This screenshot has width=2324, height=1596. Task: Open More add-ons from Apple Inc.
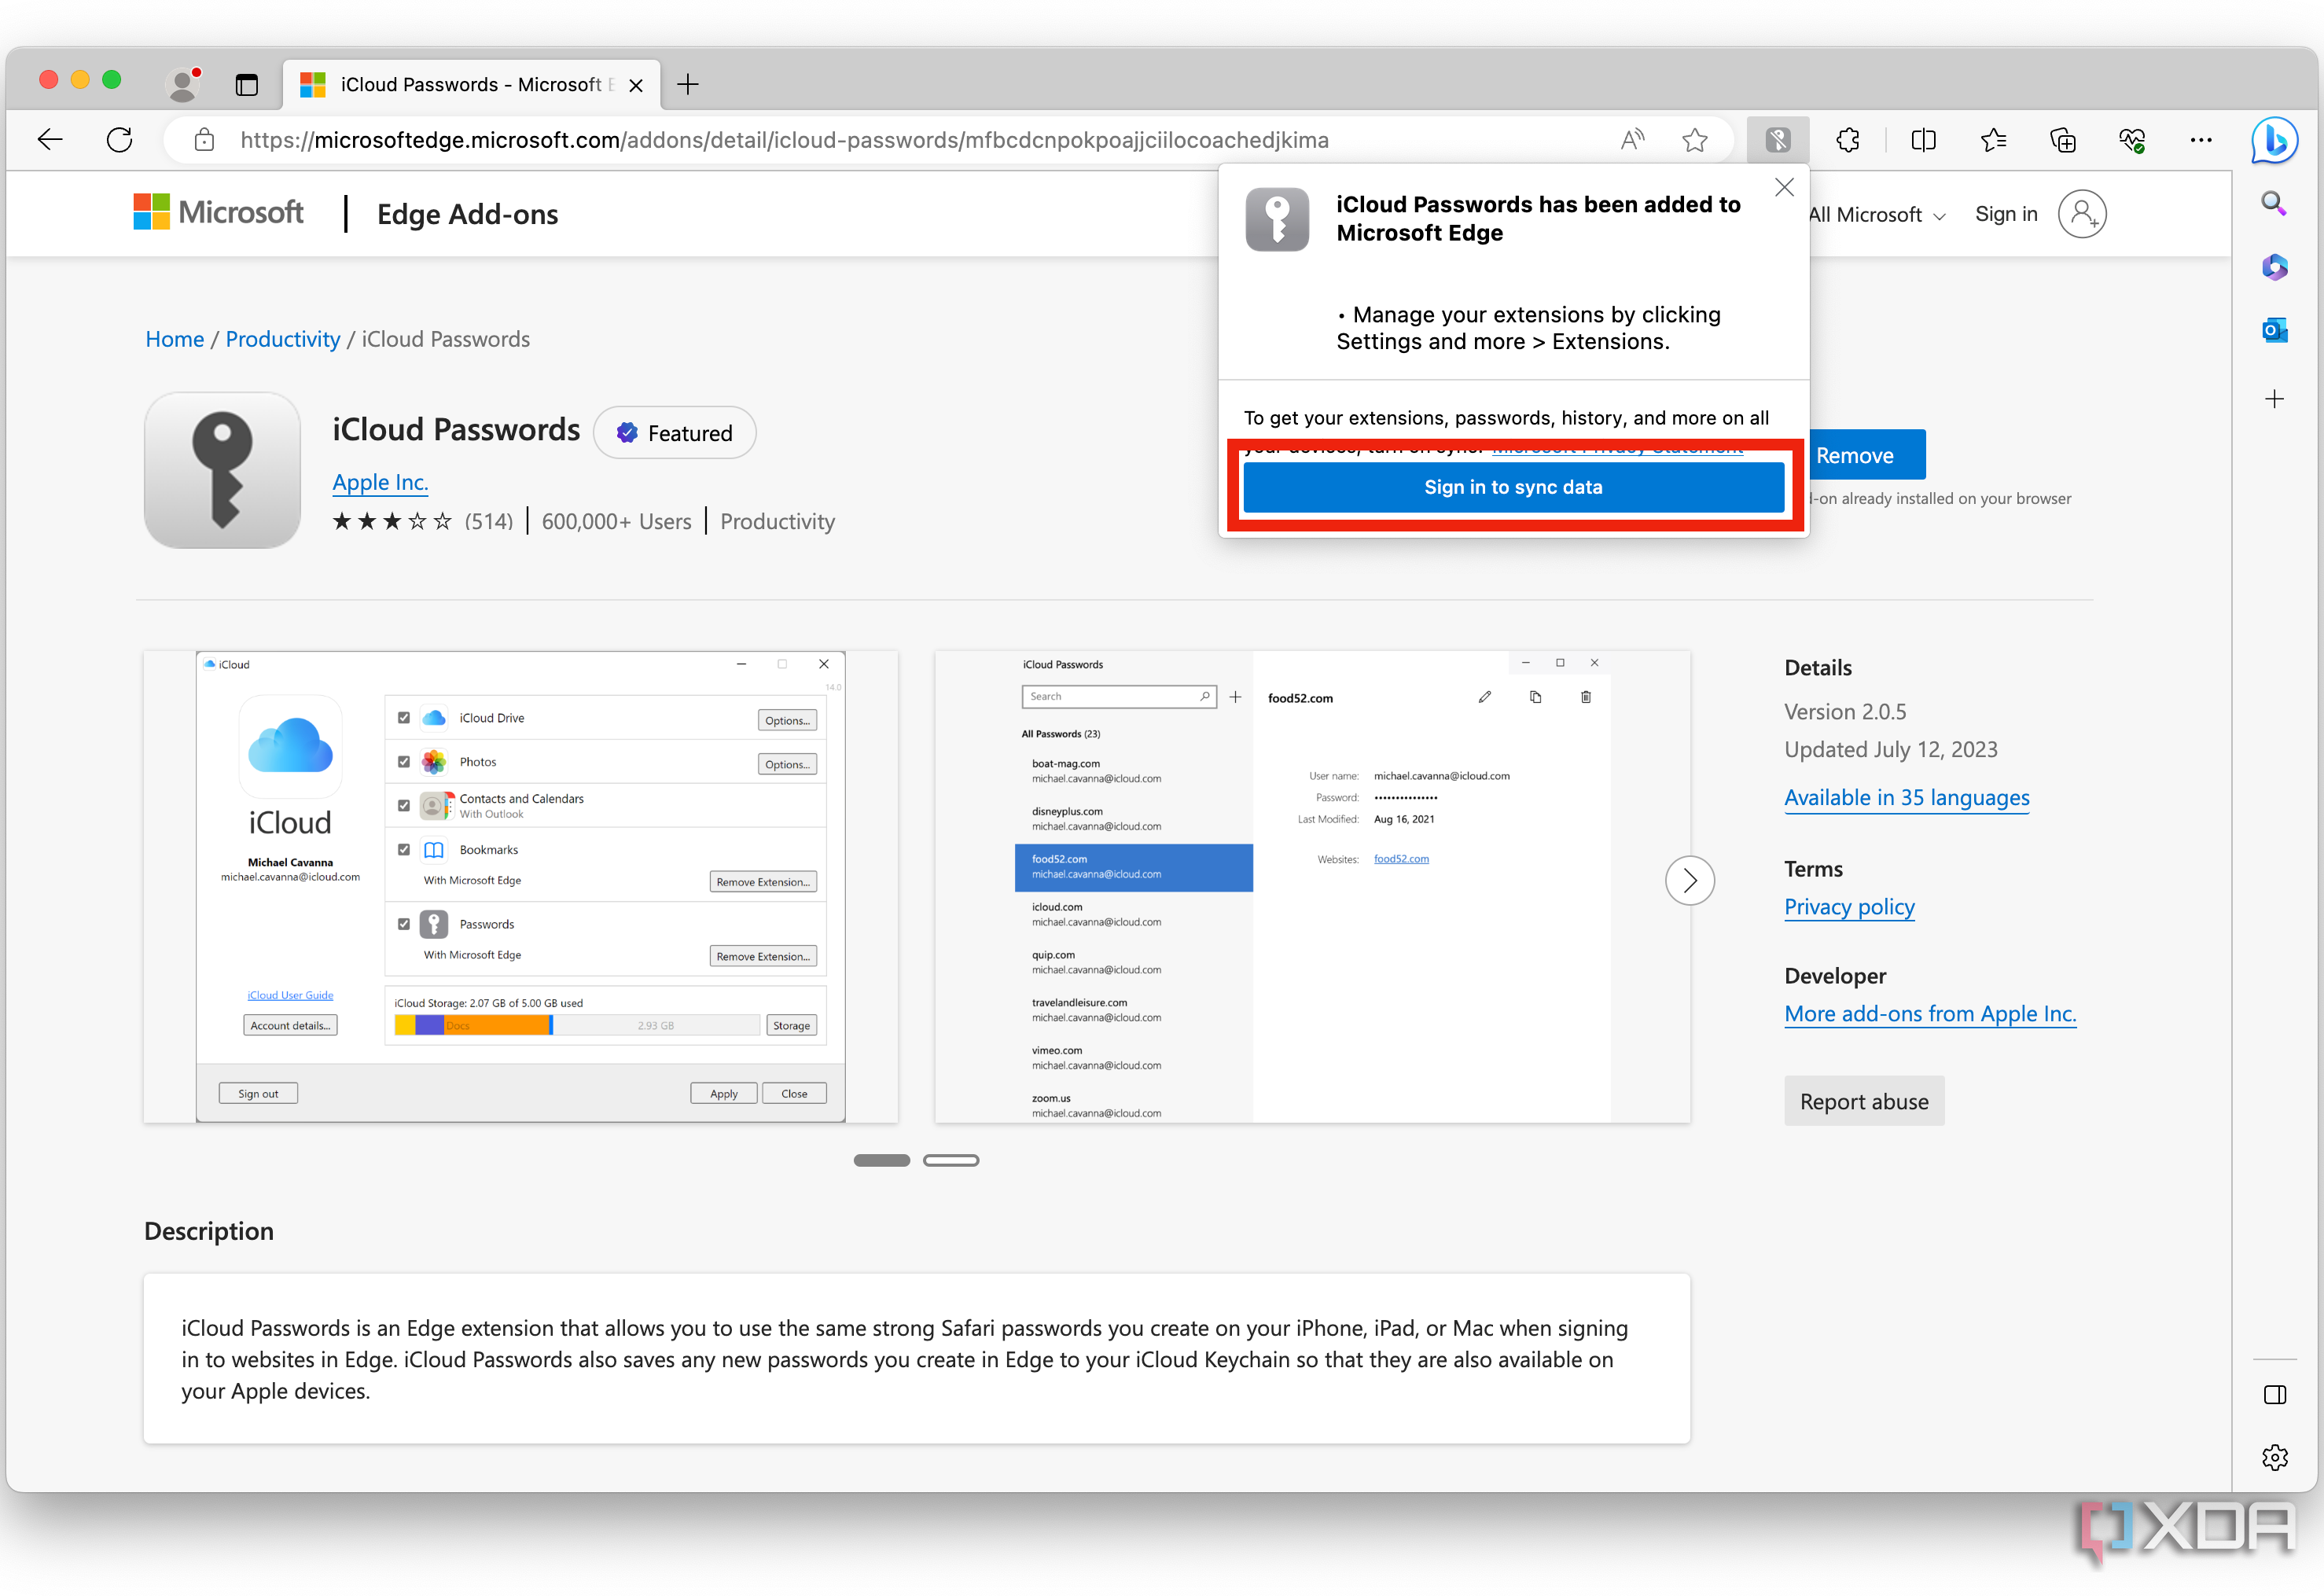(1930, 1013)
